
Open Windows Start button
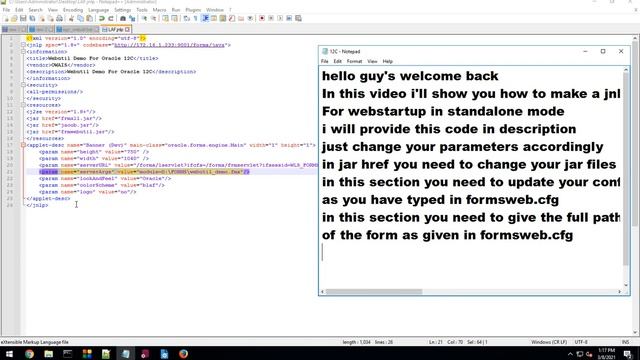pyautogui.click(x=9, y=354)
